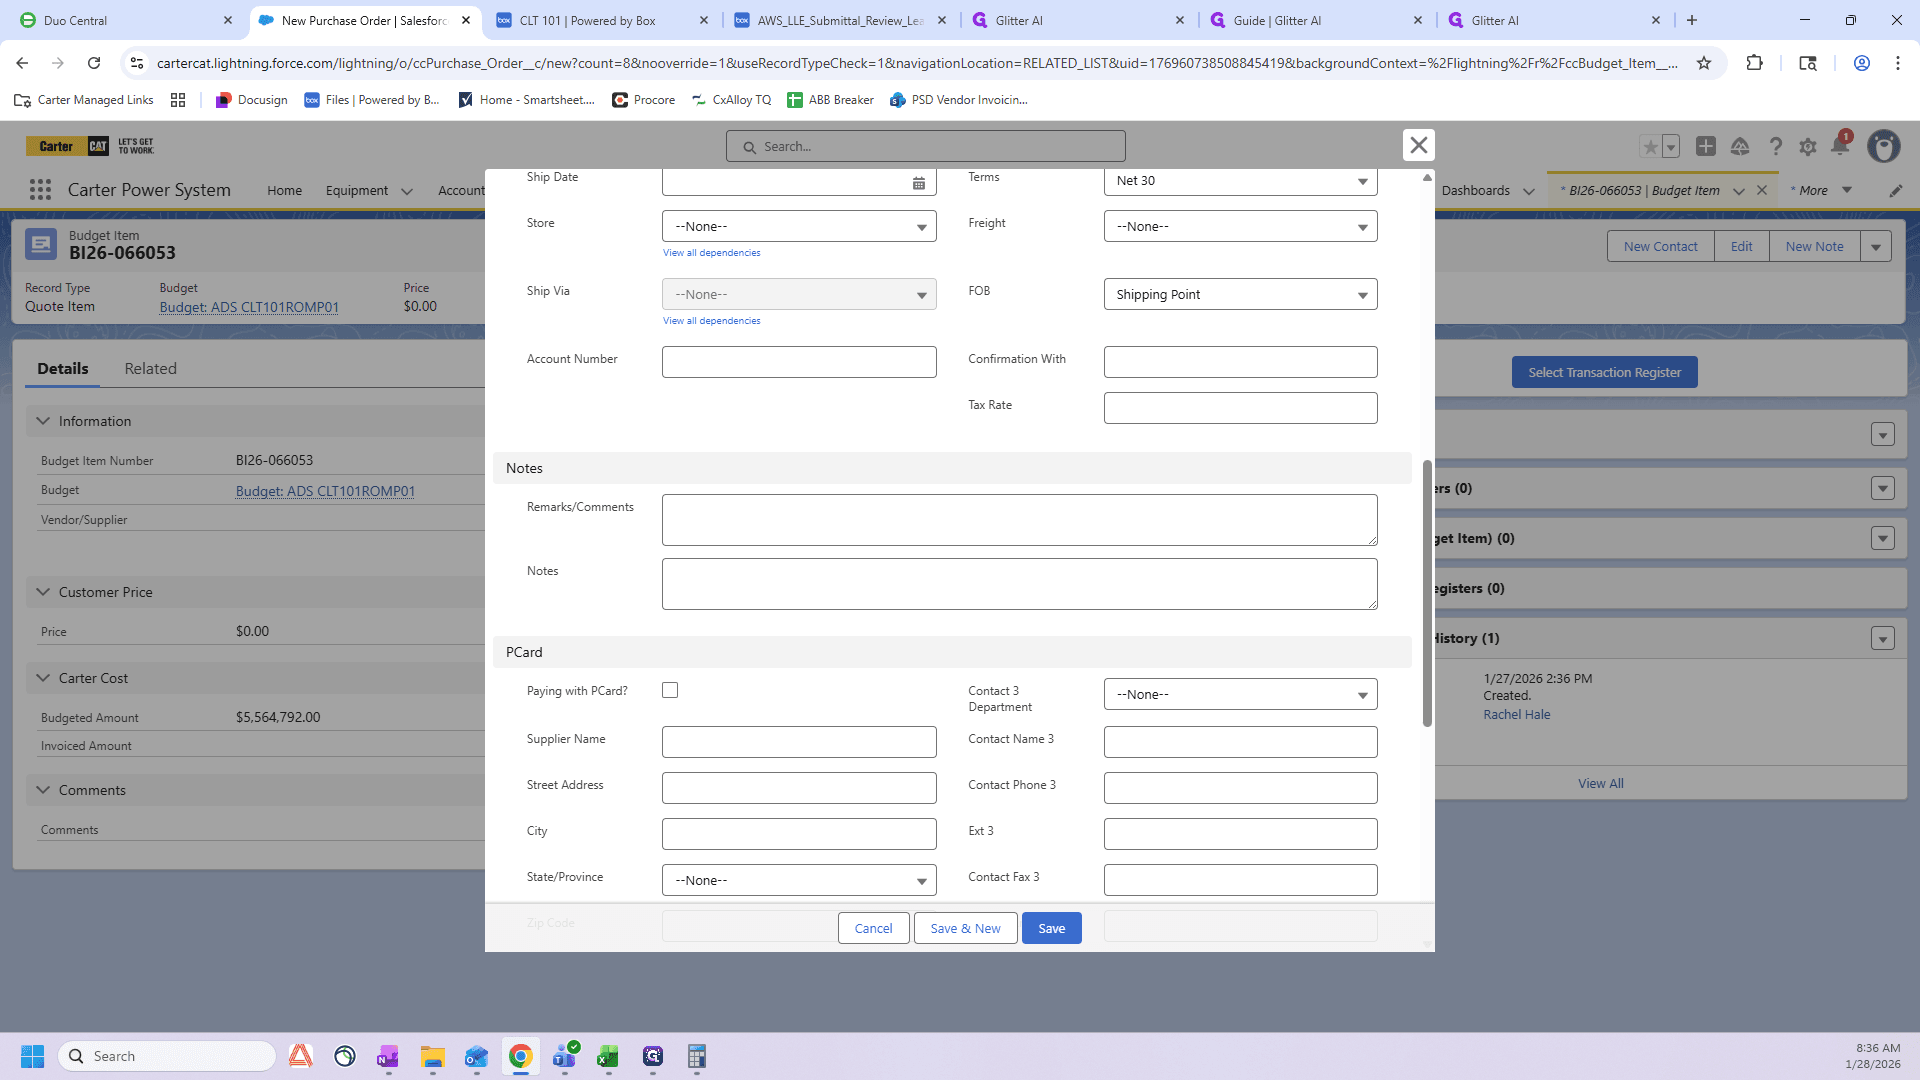Viewport: 1920px width, 1080px height.
Task: Click the dialog vertical scrollbar
Action: click(x=1427, y=593)
